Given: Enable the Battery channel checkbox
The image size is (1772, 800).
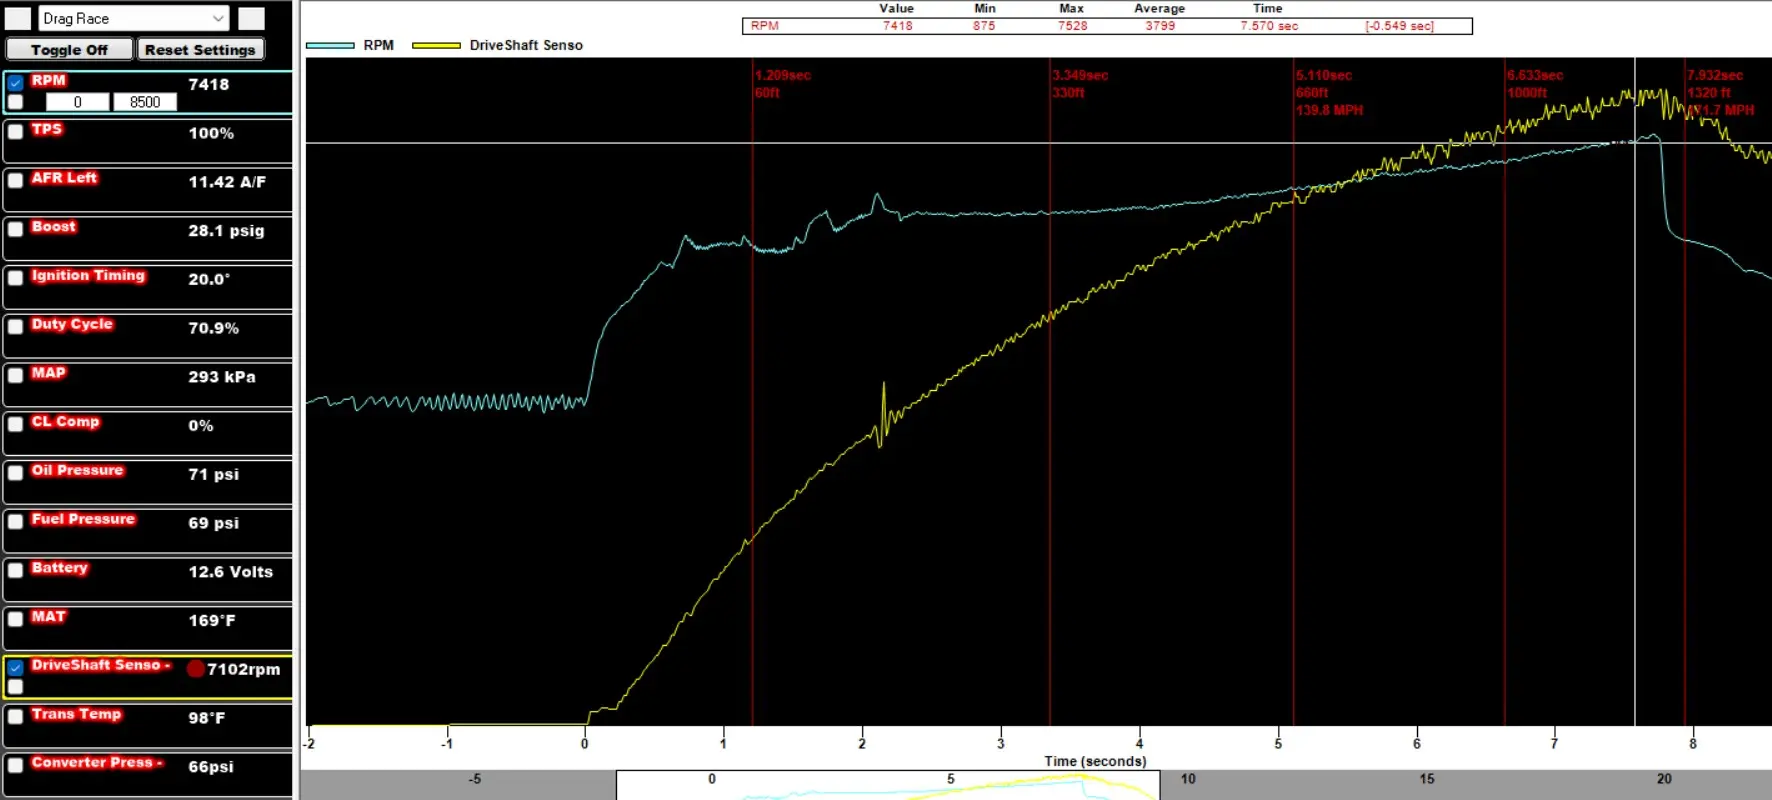Looking at the screenshot, I should (x=16, y=571).
